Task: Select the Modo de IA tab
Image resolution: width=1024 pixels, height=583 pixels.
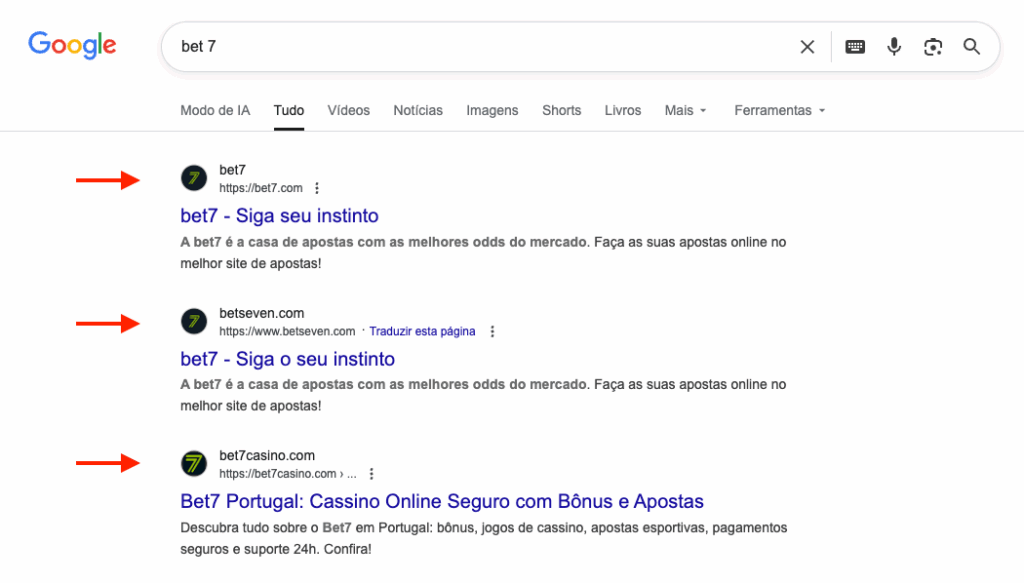Action: point(215,110)
